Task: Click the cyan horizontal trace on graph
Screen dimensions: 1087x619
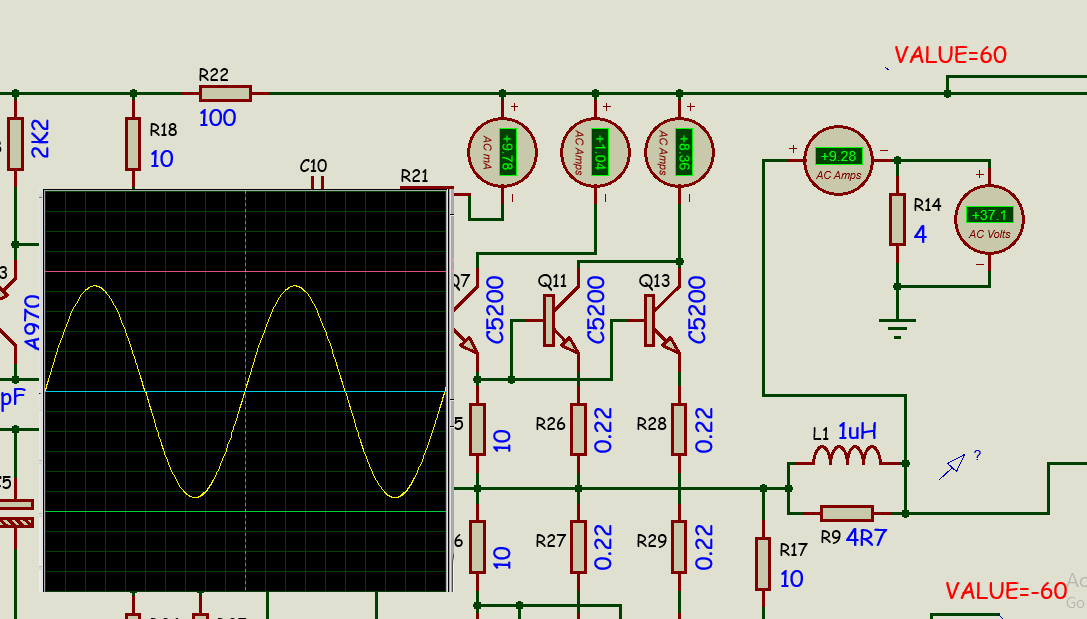Action: coord(245,392)
